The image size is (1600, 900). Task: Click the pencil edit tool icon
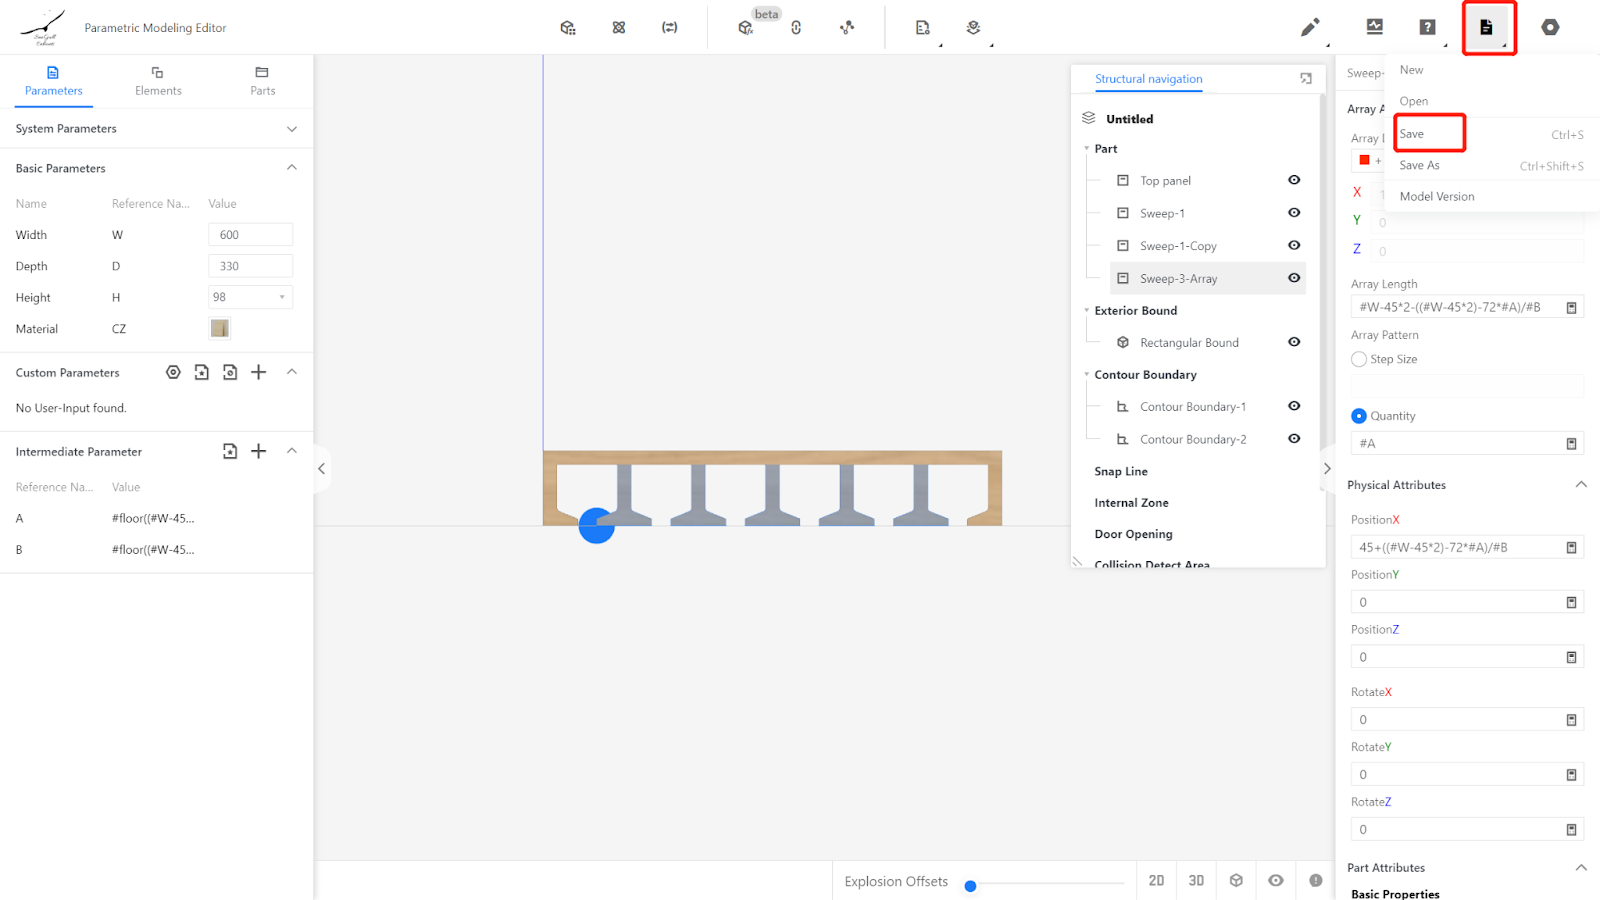pos(1309,27)
